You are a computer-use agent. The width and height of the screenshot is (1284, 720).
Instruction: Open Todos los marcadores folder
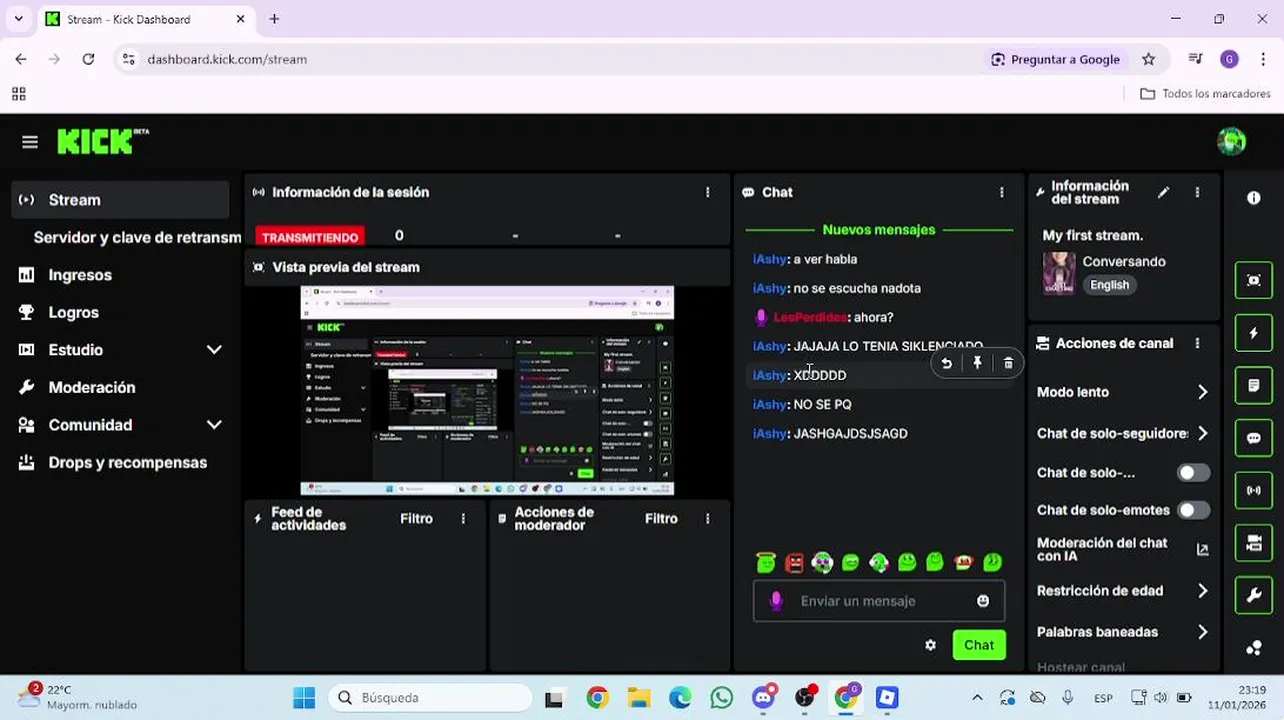[x=1205, y=94]
